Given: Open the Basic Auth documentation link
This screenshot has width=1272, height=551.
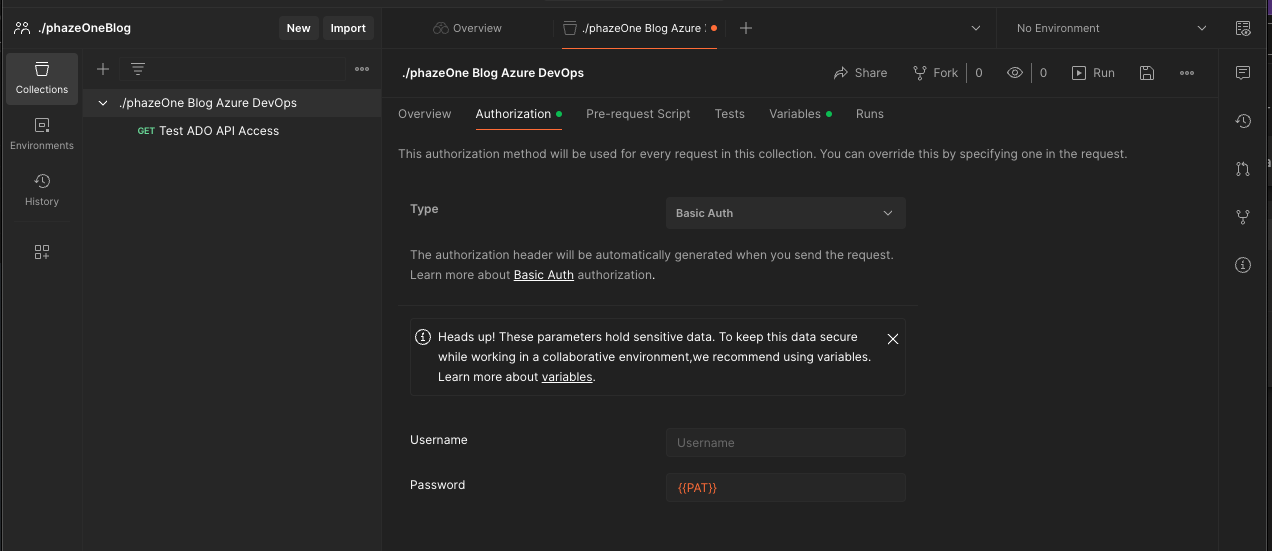Looking at the screenshot, I should 544,275.
